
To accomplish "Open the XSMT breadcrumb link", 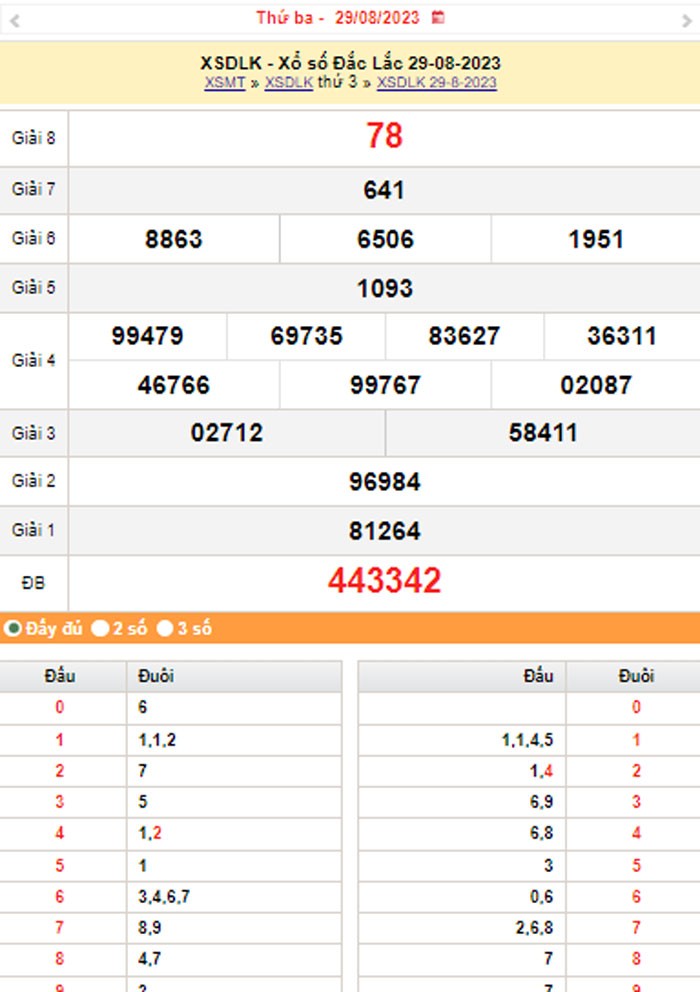I will [x=225, y=83].
